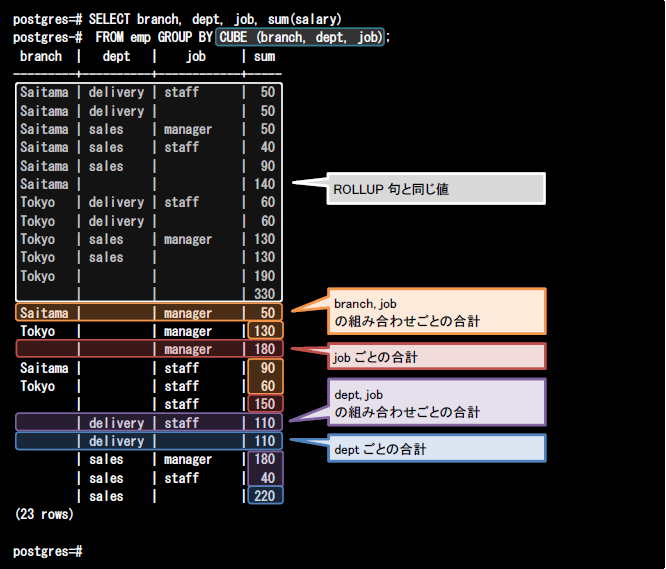Viewport: 666px width, 569px height.
Task: Click the GROUP BY keywords
Action: [x=185, y=37]
